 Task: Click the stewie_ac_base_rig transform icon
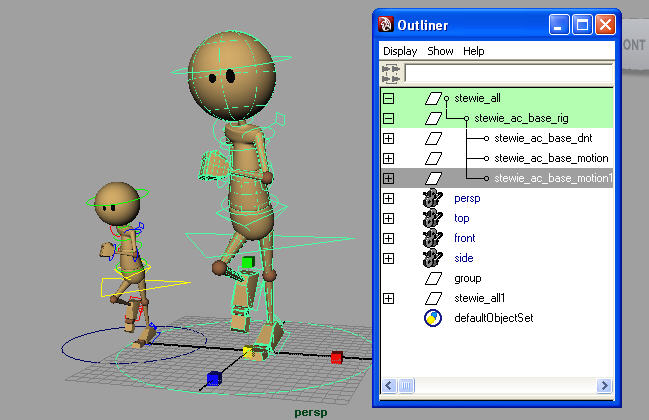[433, 118]
